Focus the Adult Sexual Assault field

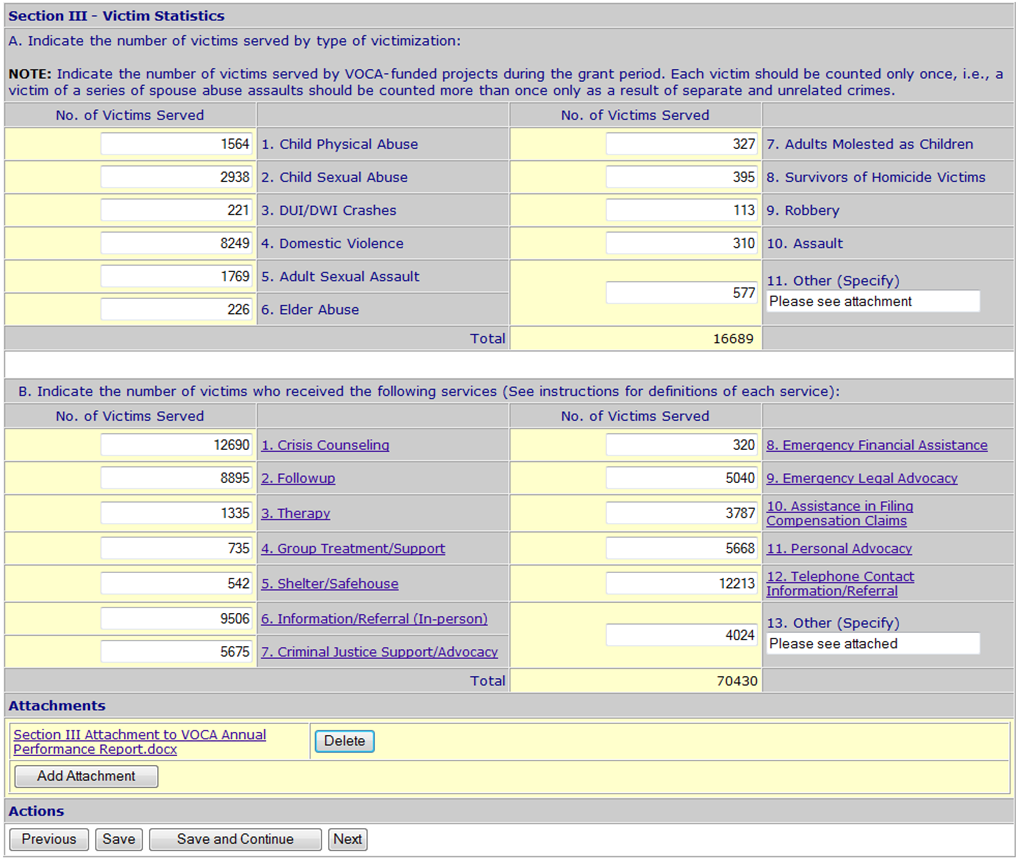(x=176, y=276)
